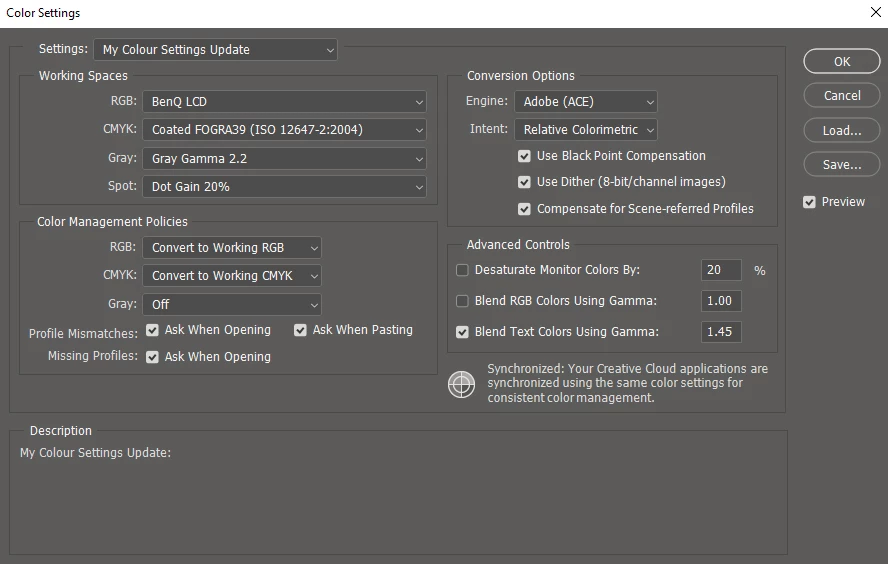The height and width of the screenshot is (564, 888).
Task: Open CMYK working space Coated FOGRA39 dropdown
Action: (x=284, y=130)
